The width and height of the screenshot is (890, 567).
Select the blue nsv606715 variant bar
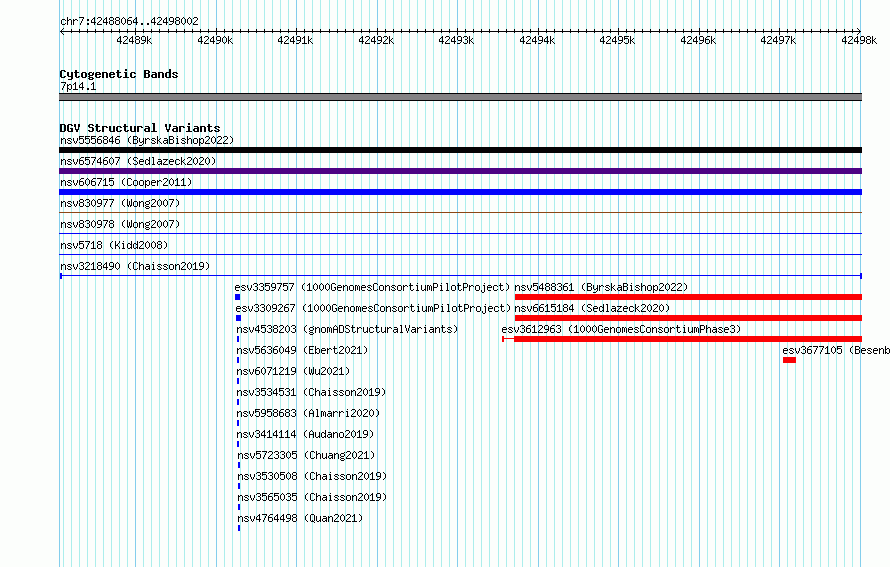click(x=460, y=192)
